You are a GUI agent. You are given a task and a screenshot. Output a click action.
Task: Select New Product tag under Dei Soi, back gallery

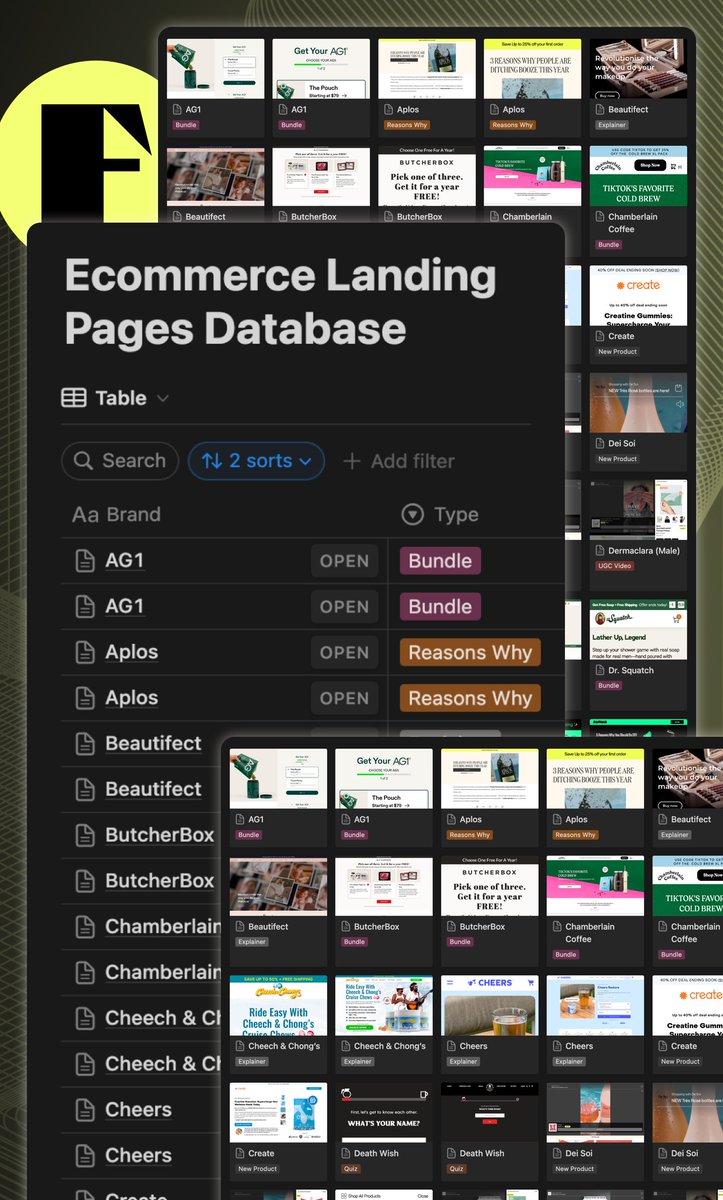coord(617,459)
